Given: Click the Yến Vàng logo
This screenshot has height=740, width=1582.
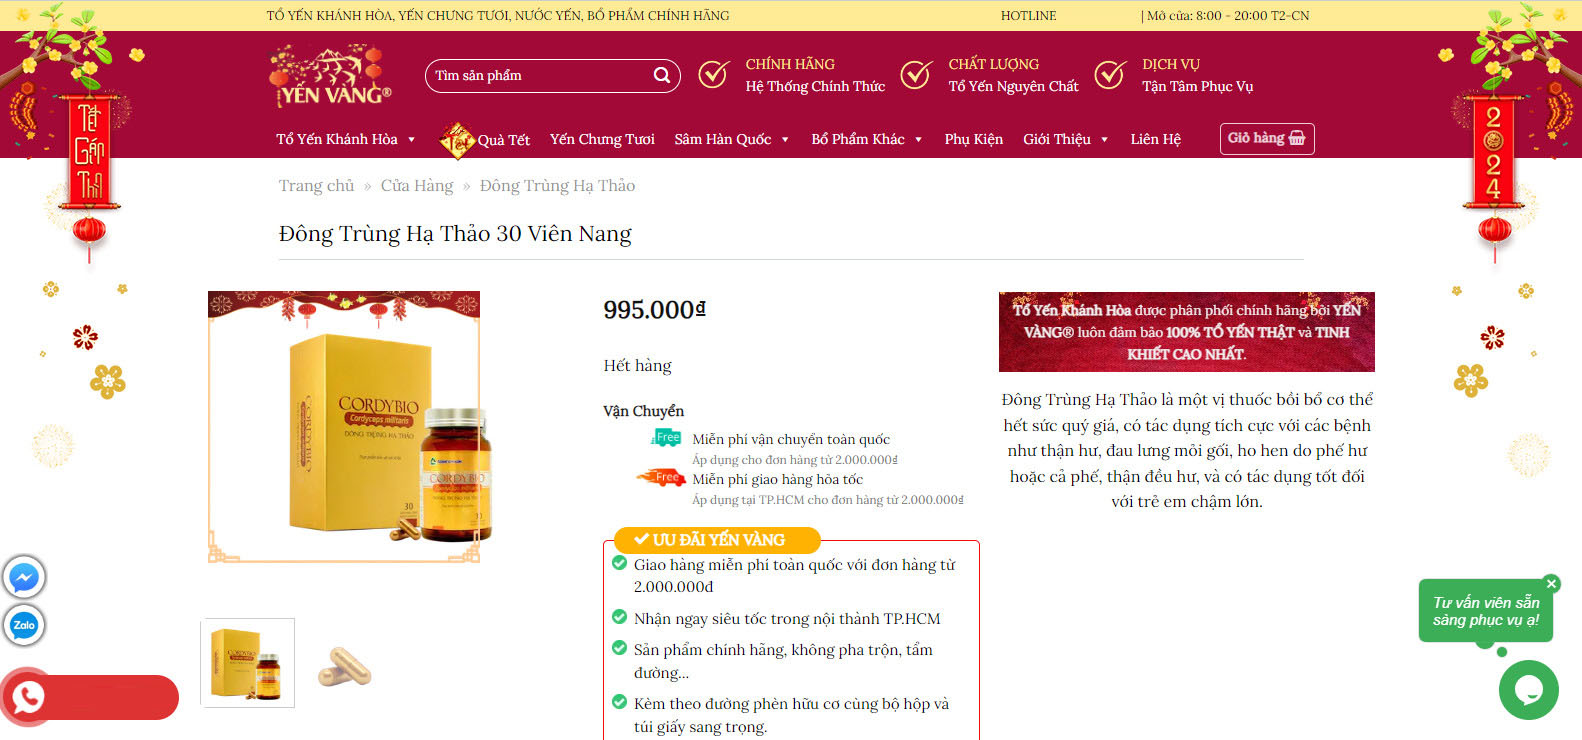Looking at the screenshot, I should 329,76.
